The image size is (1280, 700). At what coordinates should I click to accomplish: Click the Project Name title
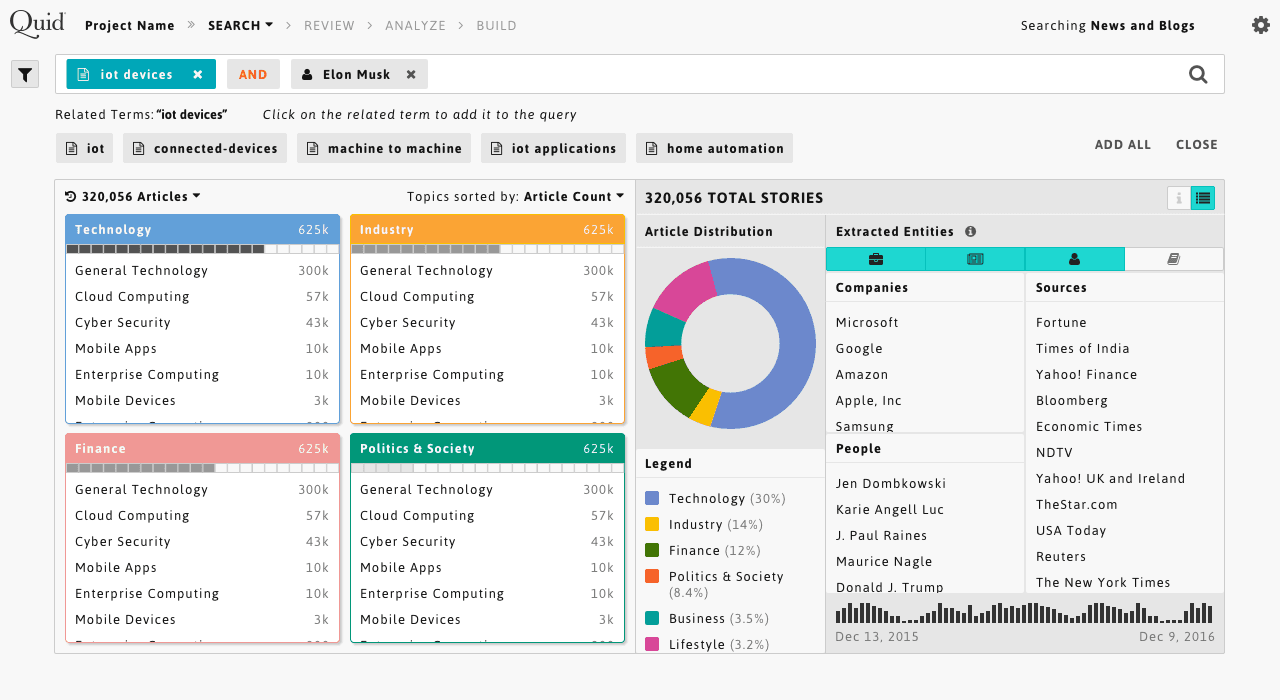[x=130, y=25]
